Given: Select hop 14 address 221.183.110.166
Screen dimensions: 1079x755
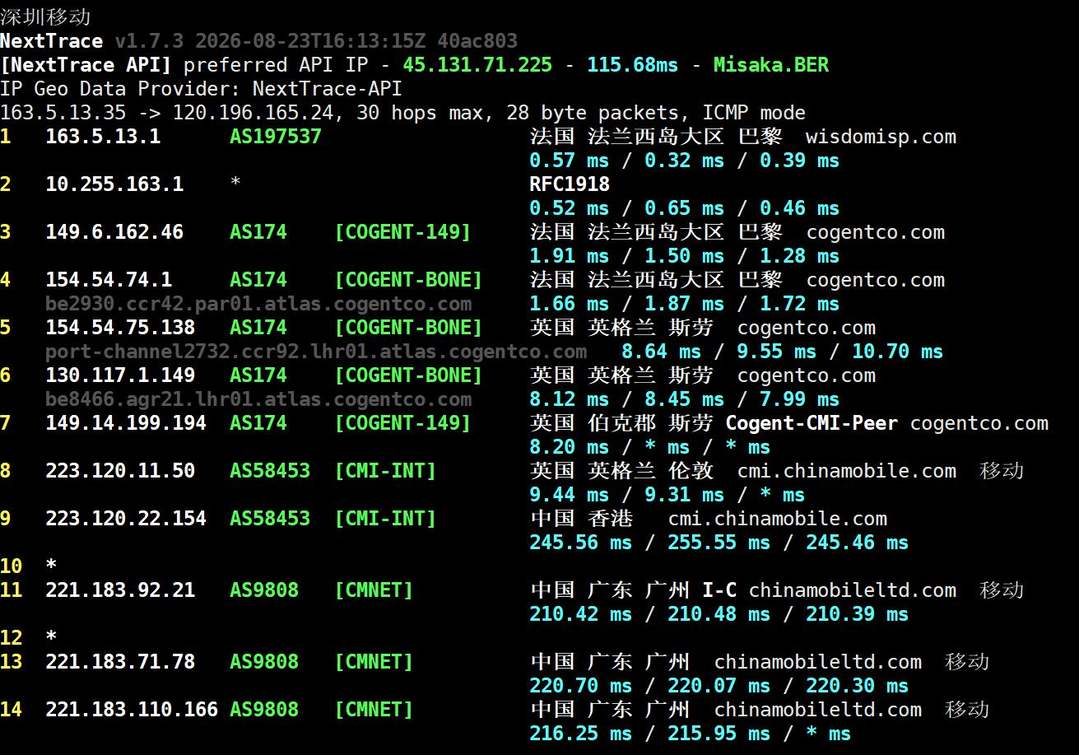Looking at the screenshot, I should point(132,710).
